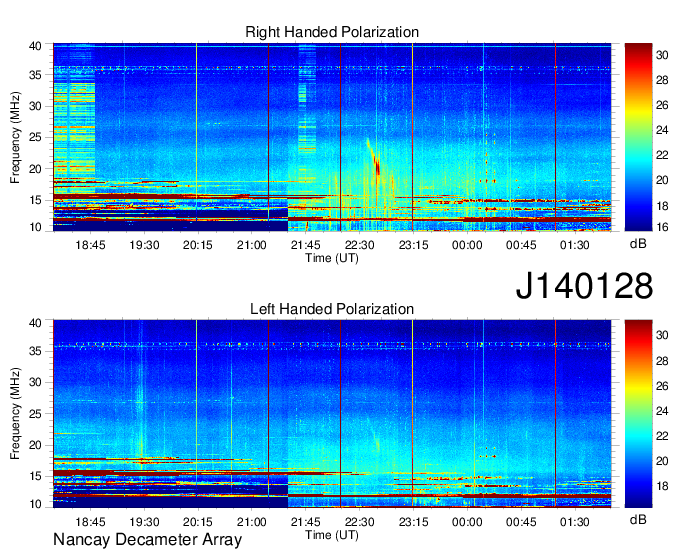The height and width of the screenshot is (552, 680).
Task: Click the 01:30 time tick of the Left Handed plot
Action: (x=575, y=522)
